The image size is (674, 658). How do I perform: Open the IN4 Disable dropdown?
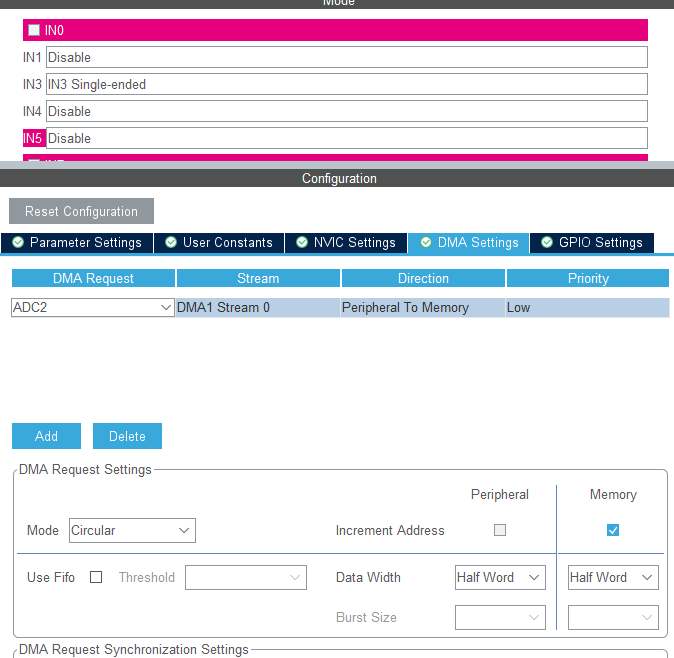(346, 111)
